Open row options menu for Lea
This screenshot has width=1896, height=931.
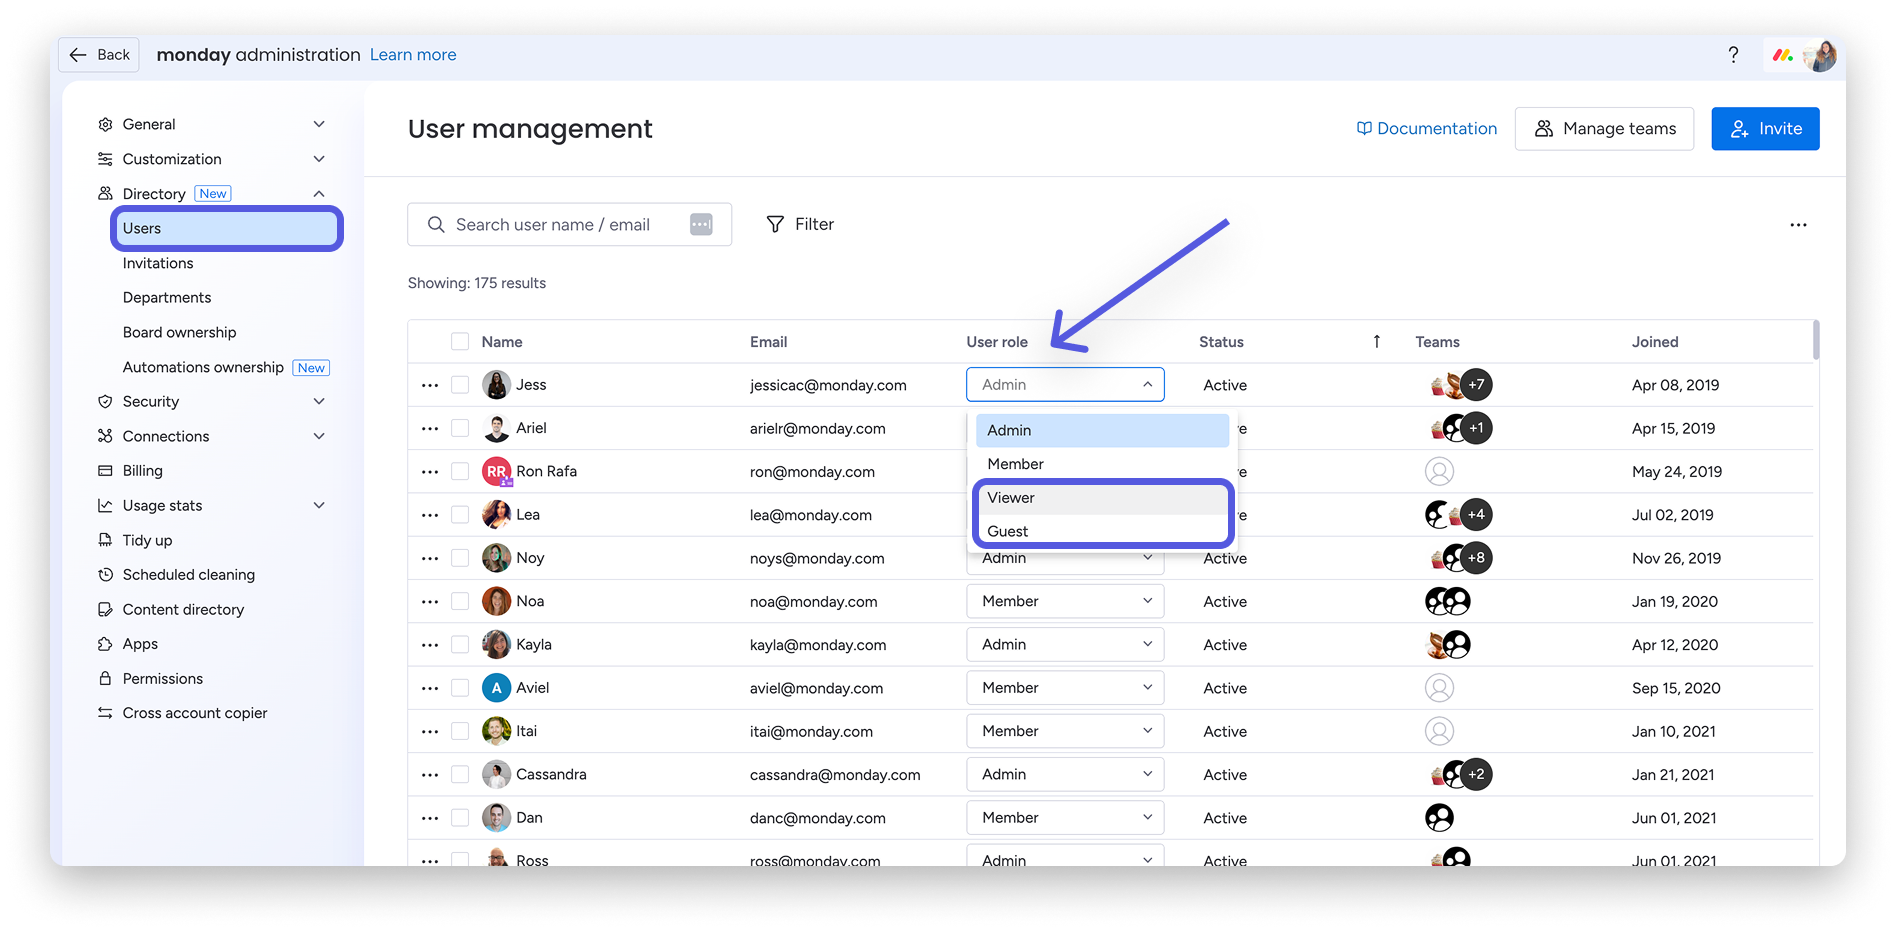430,515
